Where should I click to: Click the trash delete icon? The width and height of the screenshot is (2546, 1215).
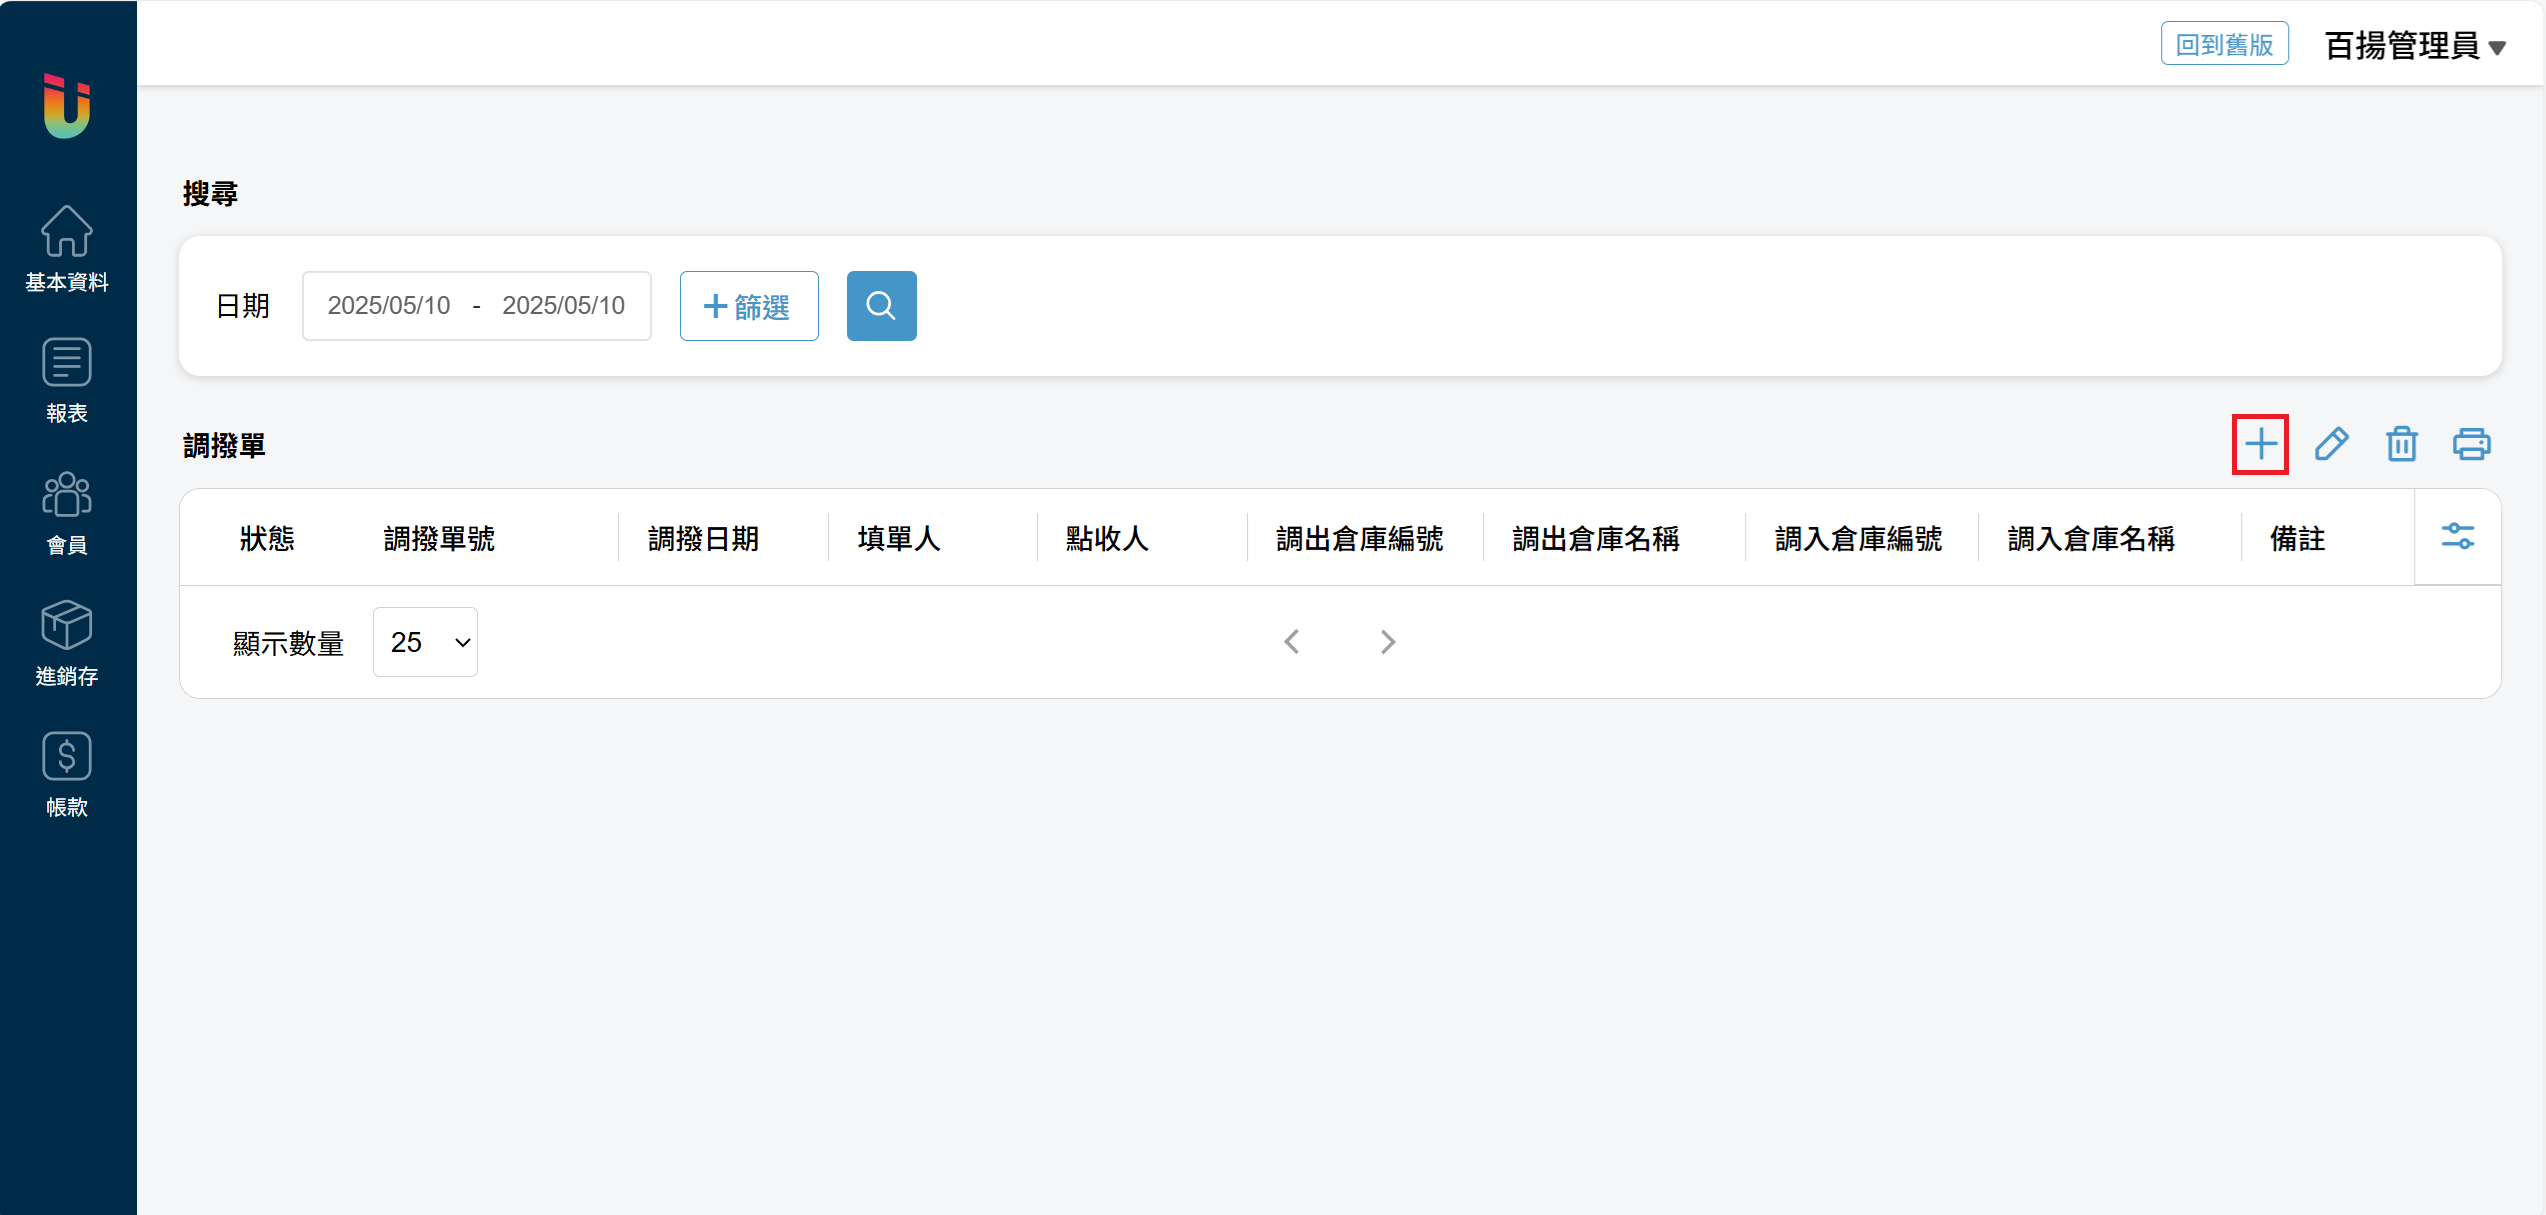pos(2401,444)
